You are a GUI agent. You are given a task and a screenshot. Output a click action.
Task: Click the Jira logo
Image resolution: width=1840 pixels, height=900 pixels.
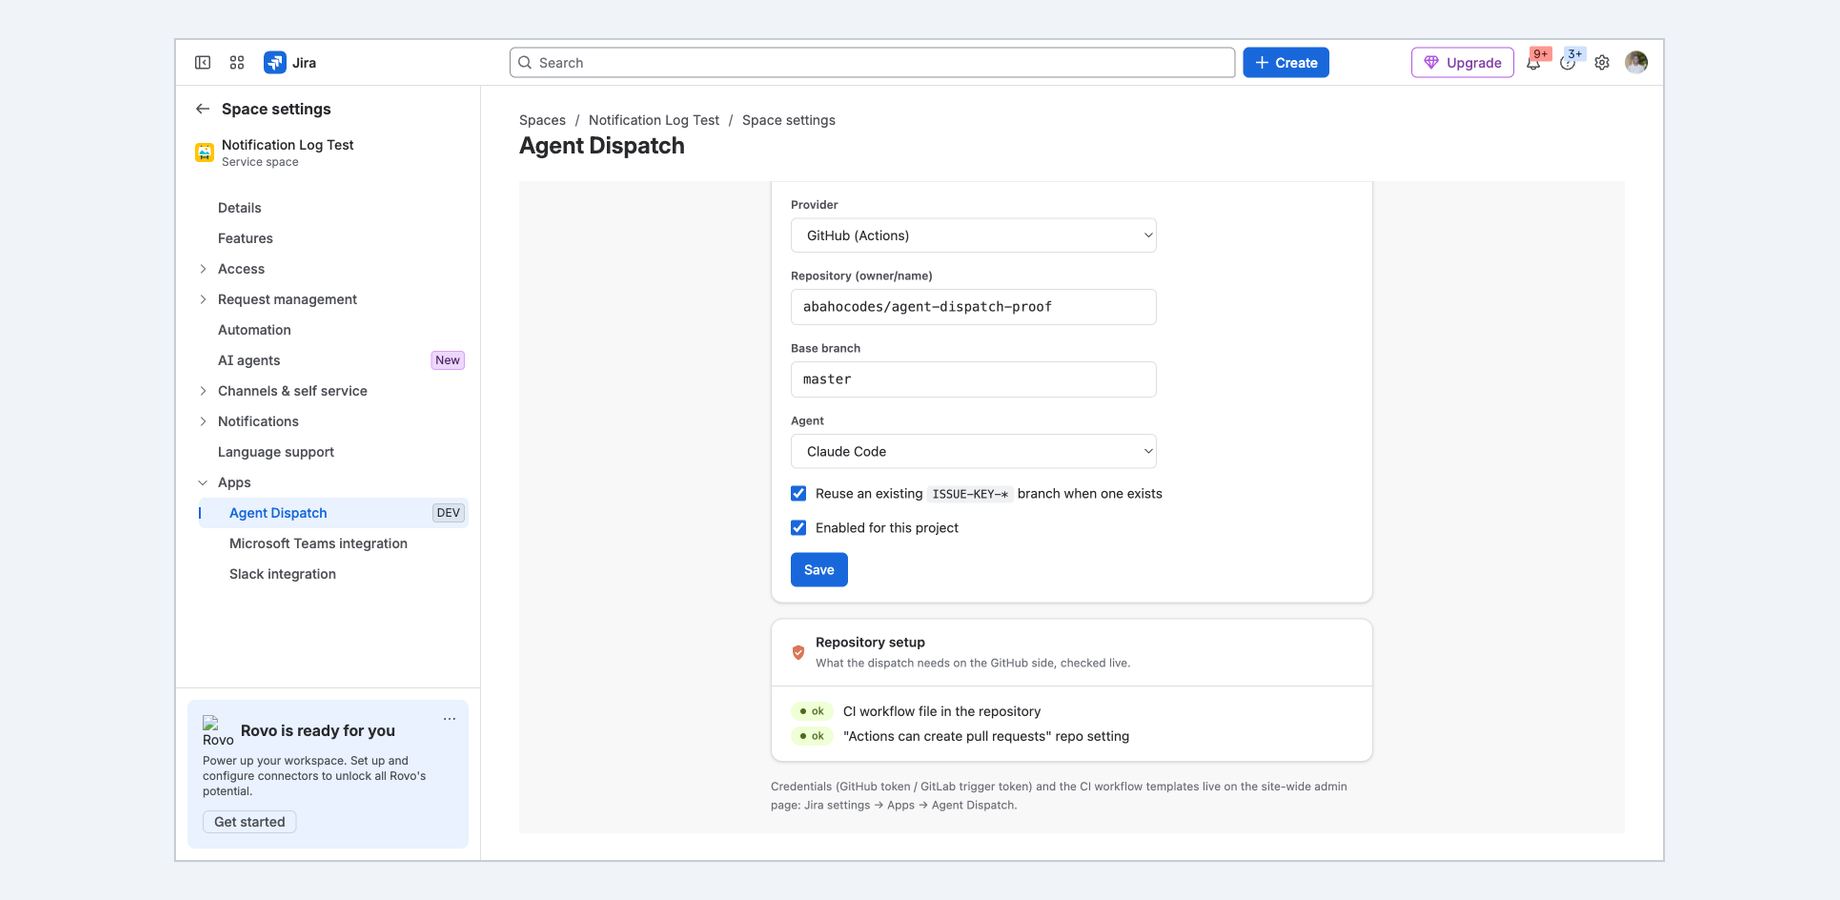(290, 62)
